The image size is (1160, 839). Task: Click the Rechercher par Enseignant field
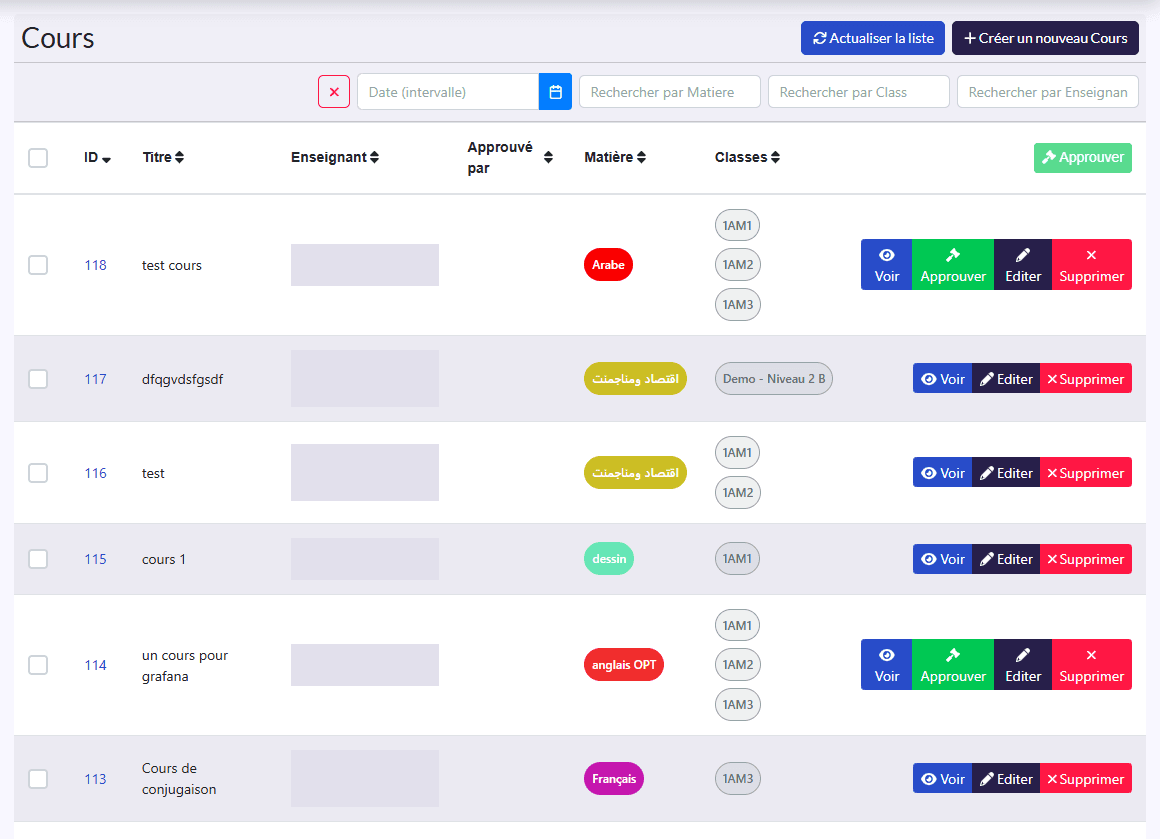click(1048, 92)
